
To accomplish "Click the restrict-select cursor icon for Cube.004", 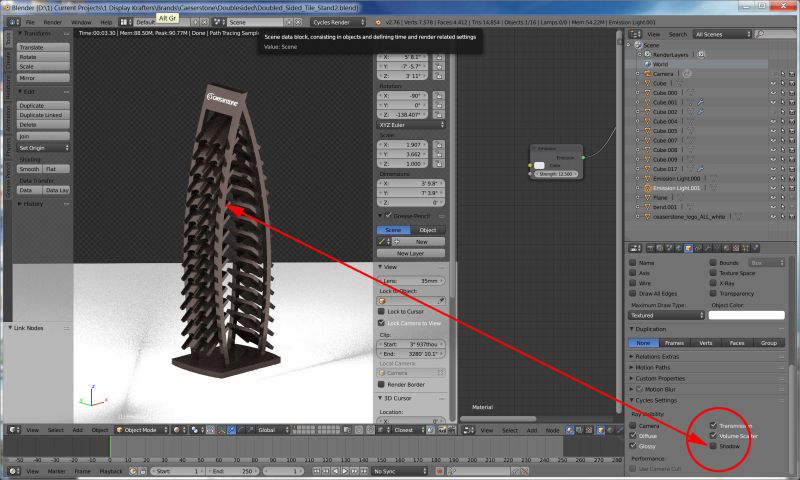I will coord(782,121).
